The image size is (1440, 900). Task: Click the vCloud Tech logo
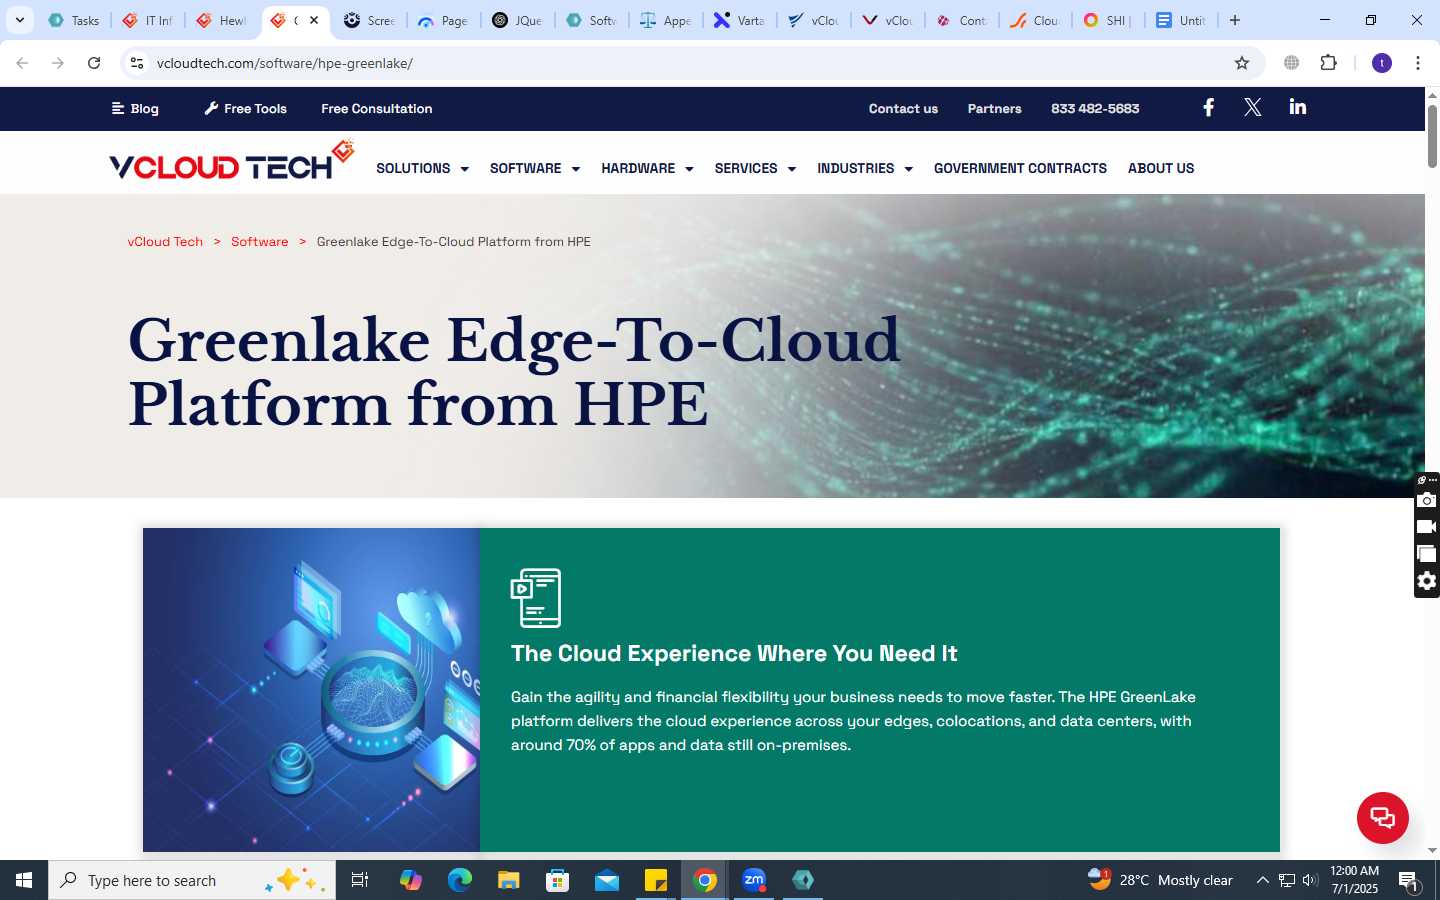pyautogui.click(x=232, y=160)
